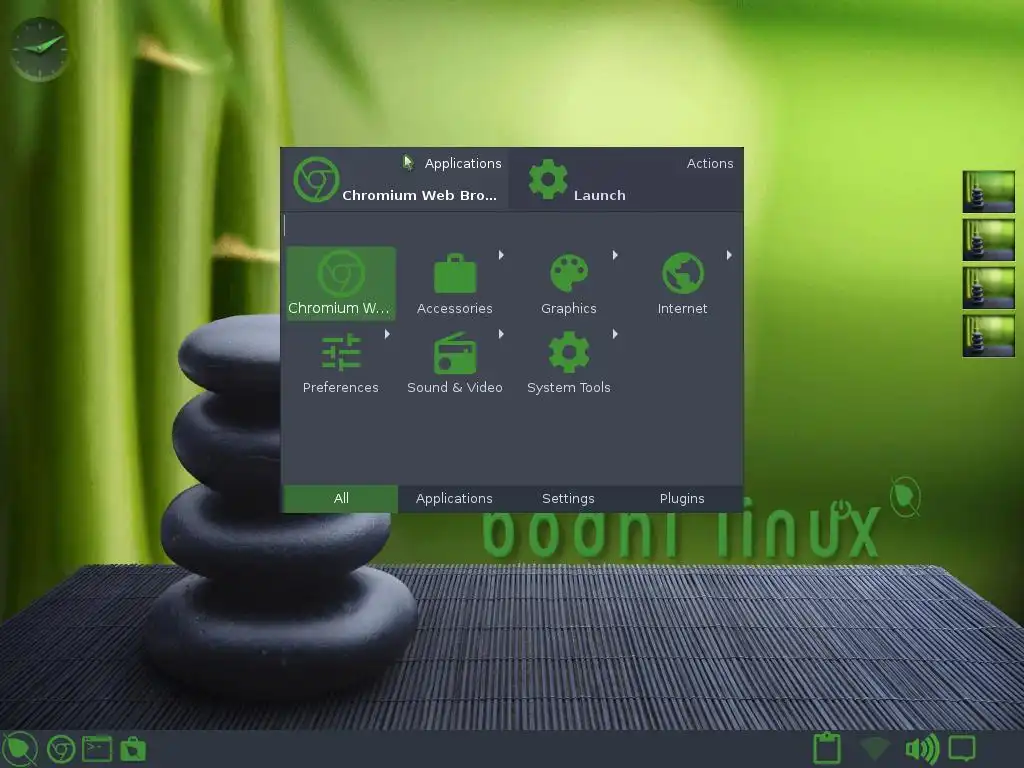
Task: Click the analog clock gadget
Action: click(40, 50)
